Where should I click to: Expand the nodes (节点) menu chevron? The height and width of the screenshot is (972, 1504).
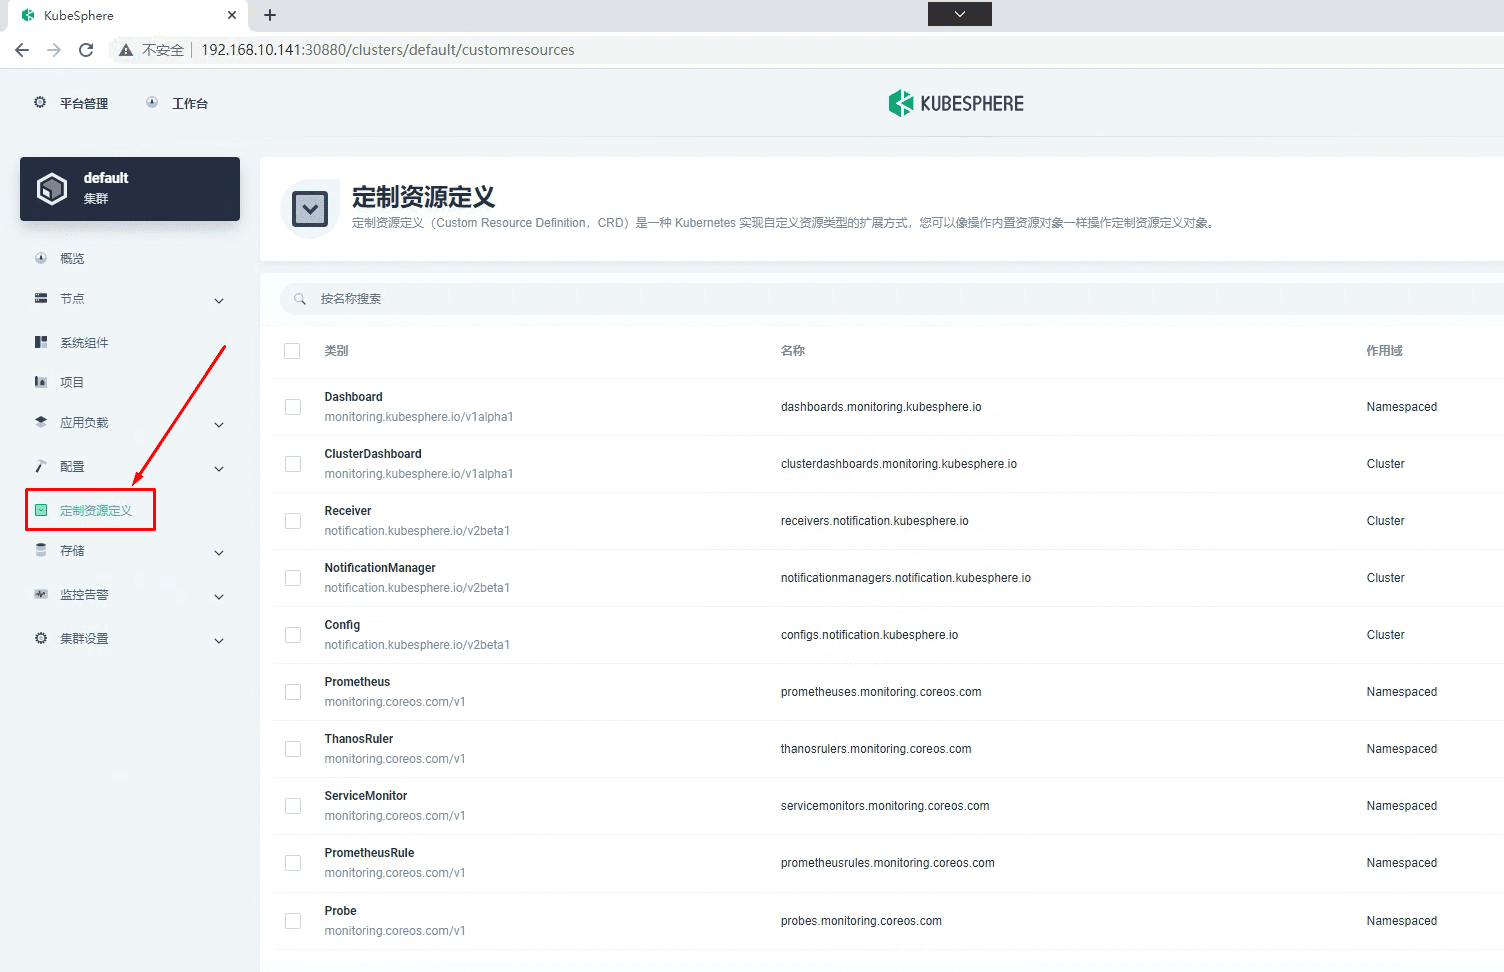[x=219, y=301]
